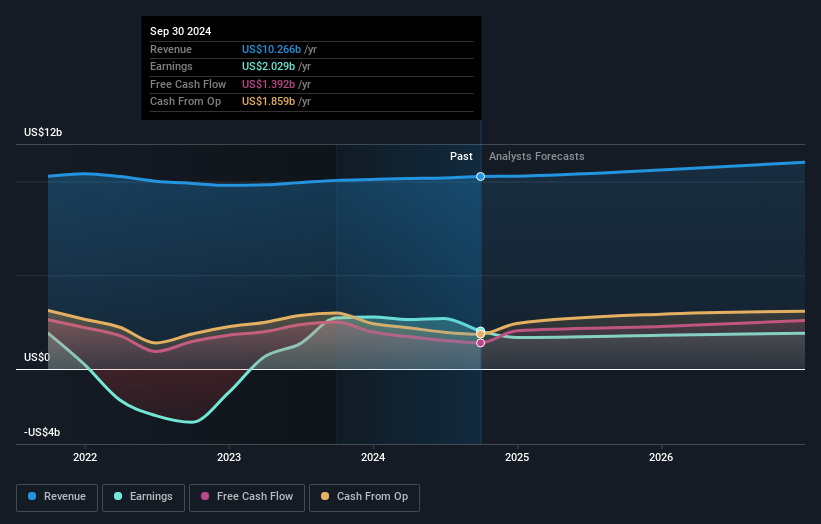Viewport: 821px width, 524px height.
Task: Click the Free Cash Flow label in tooltip
Action: (x=188, y=84)
